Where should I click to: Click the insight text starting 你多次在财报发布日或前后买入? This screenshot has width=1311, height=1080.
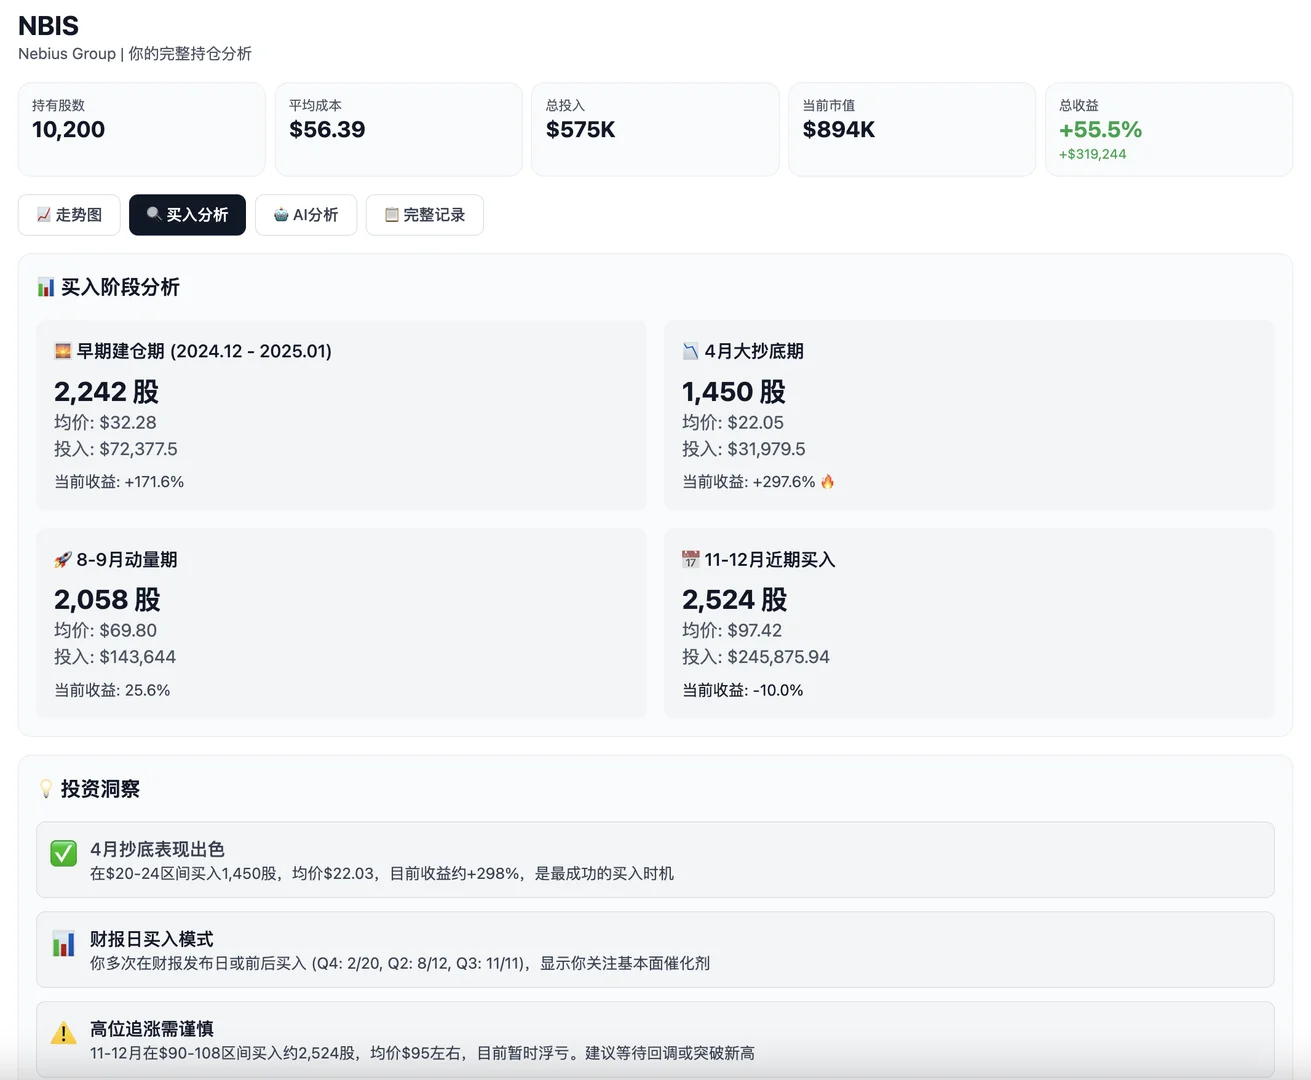[400, 964]
